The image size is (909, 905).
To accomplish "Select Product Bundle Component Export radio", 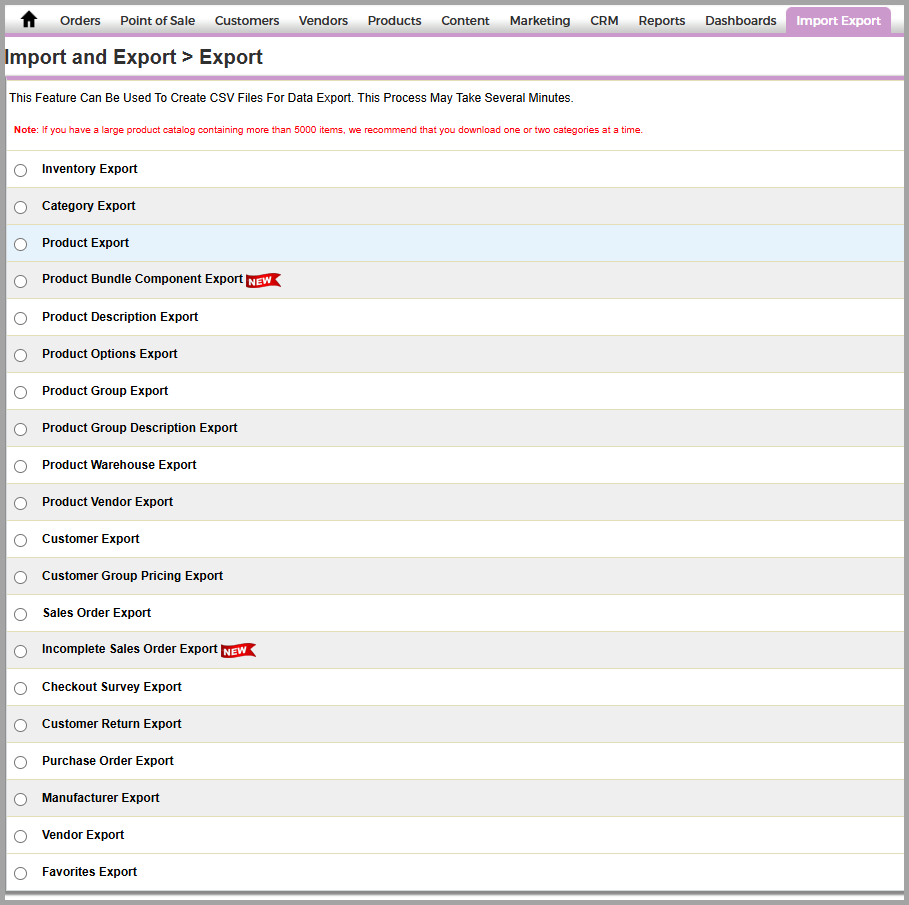I will point(20,282).
